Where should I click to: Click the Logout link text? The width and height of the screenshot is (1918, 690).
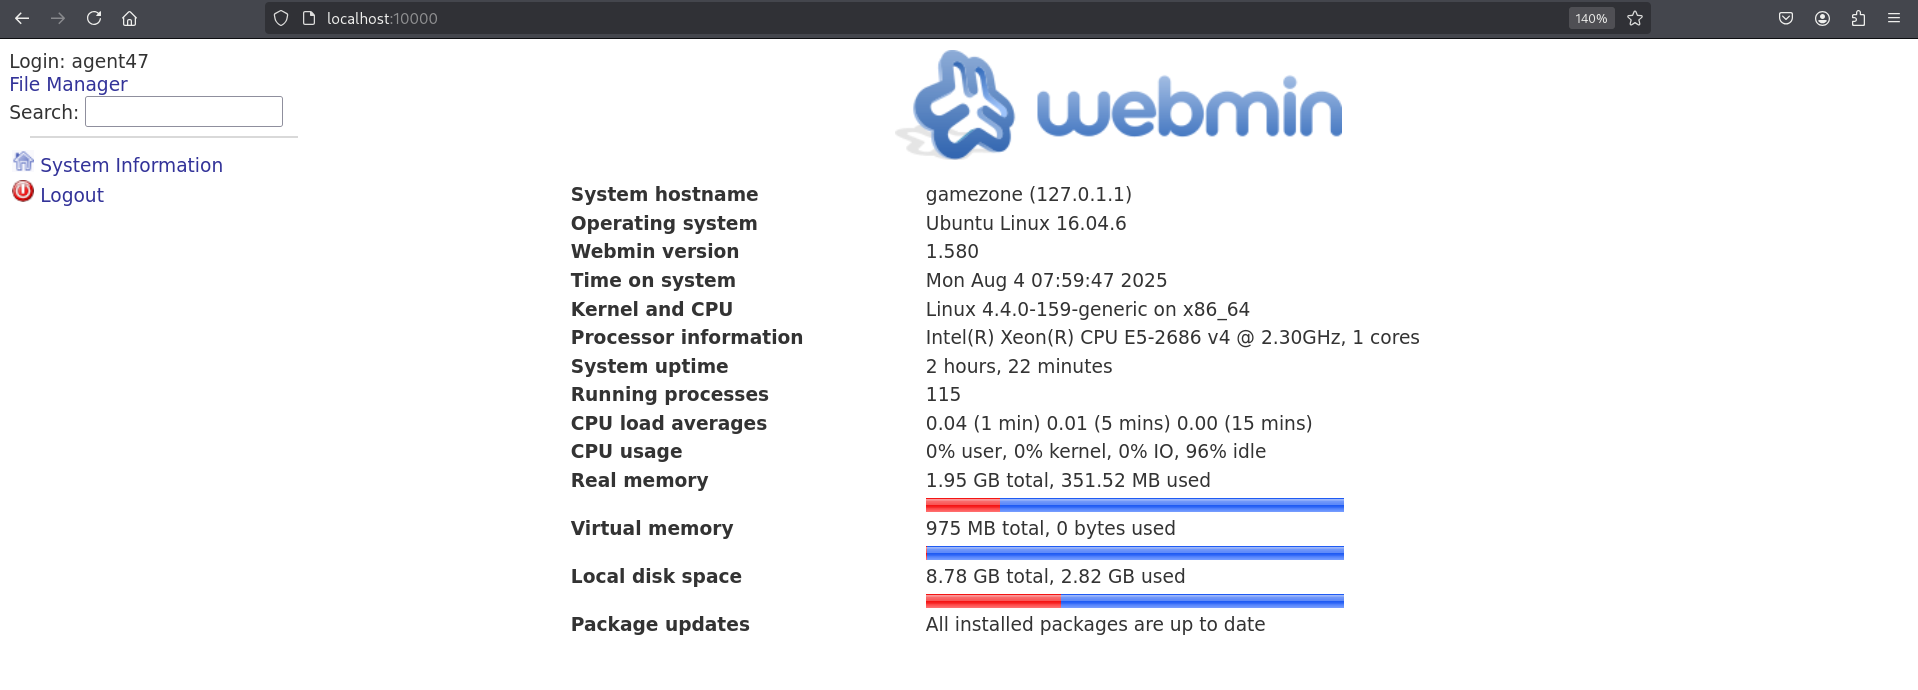[72, 195]
